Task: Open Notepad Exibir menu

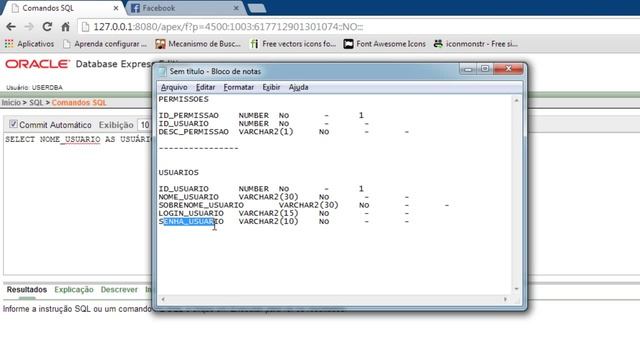Action: point(271,87)
